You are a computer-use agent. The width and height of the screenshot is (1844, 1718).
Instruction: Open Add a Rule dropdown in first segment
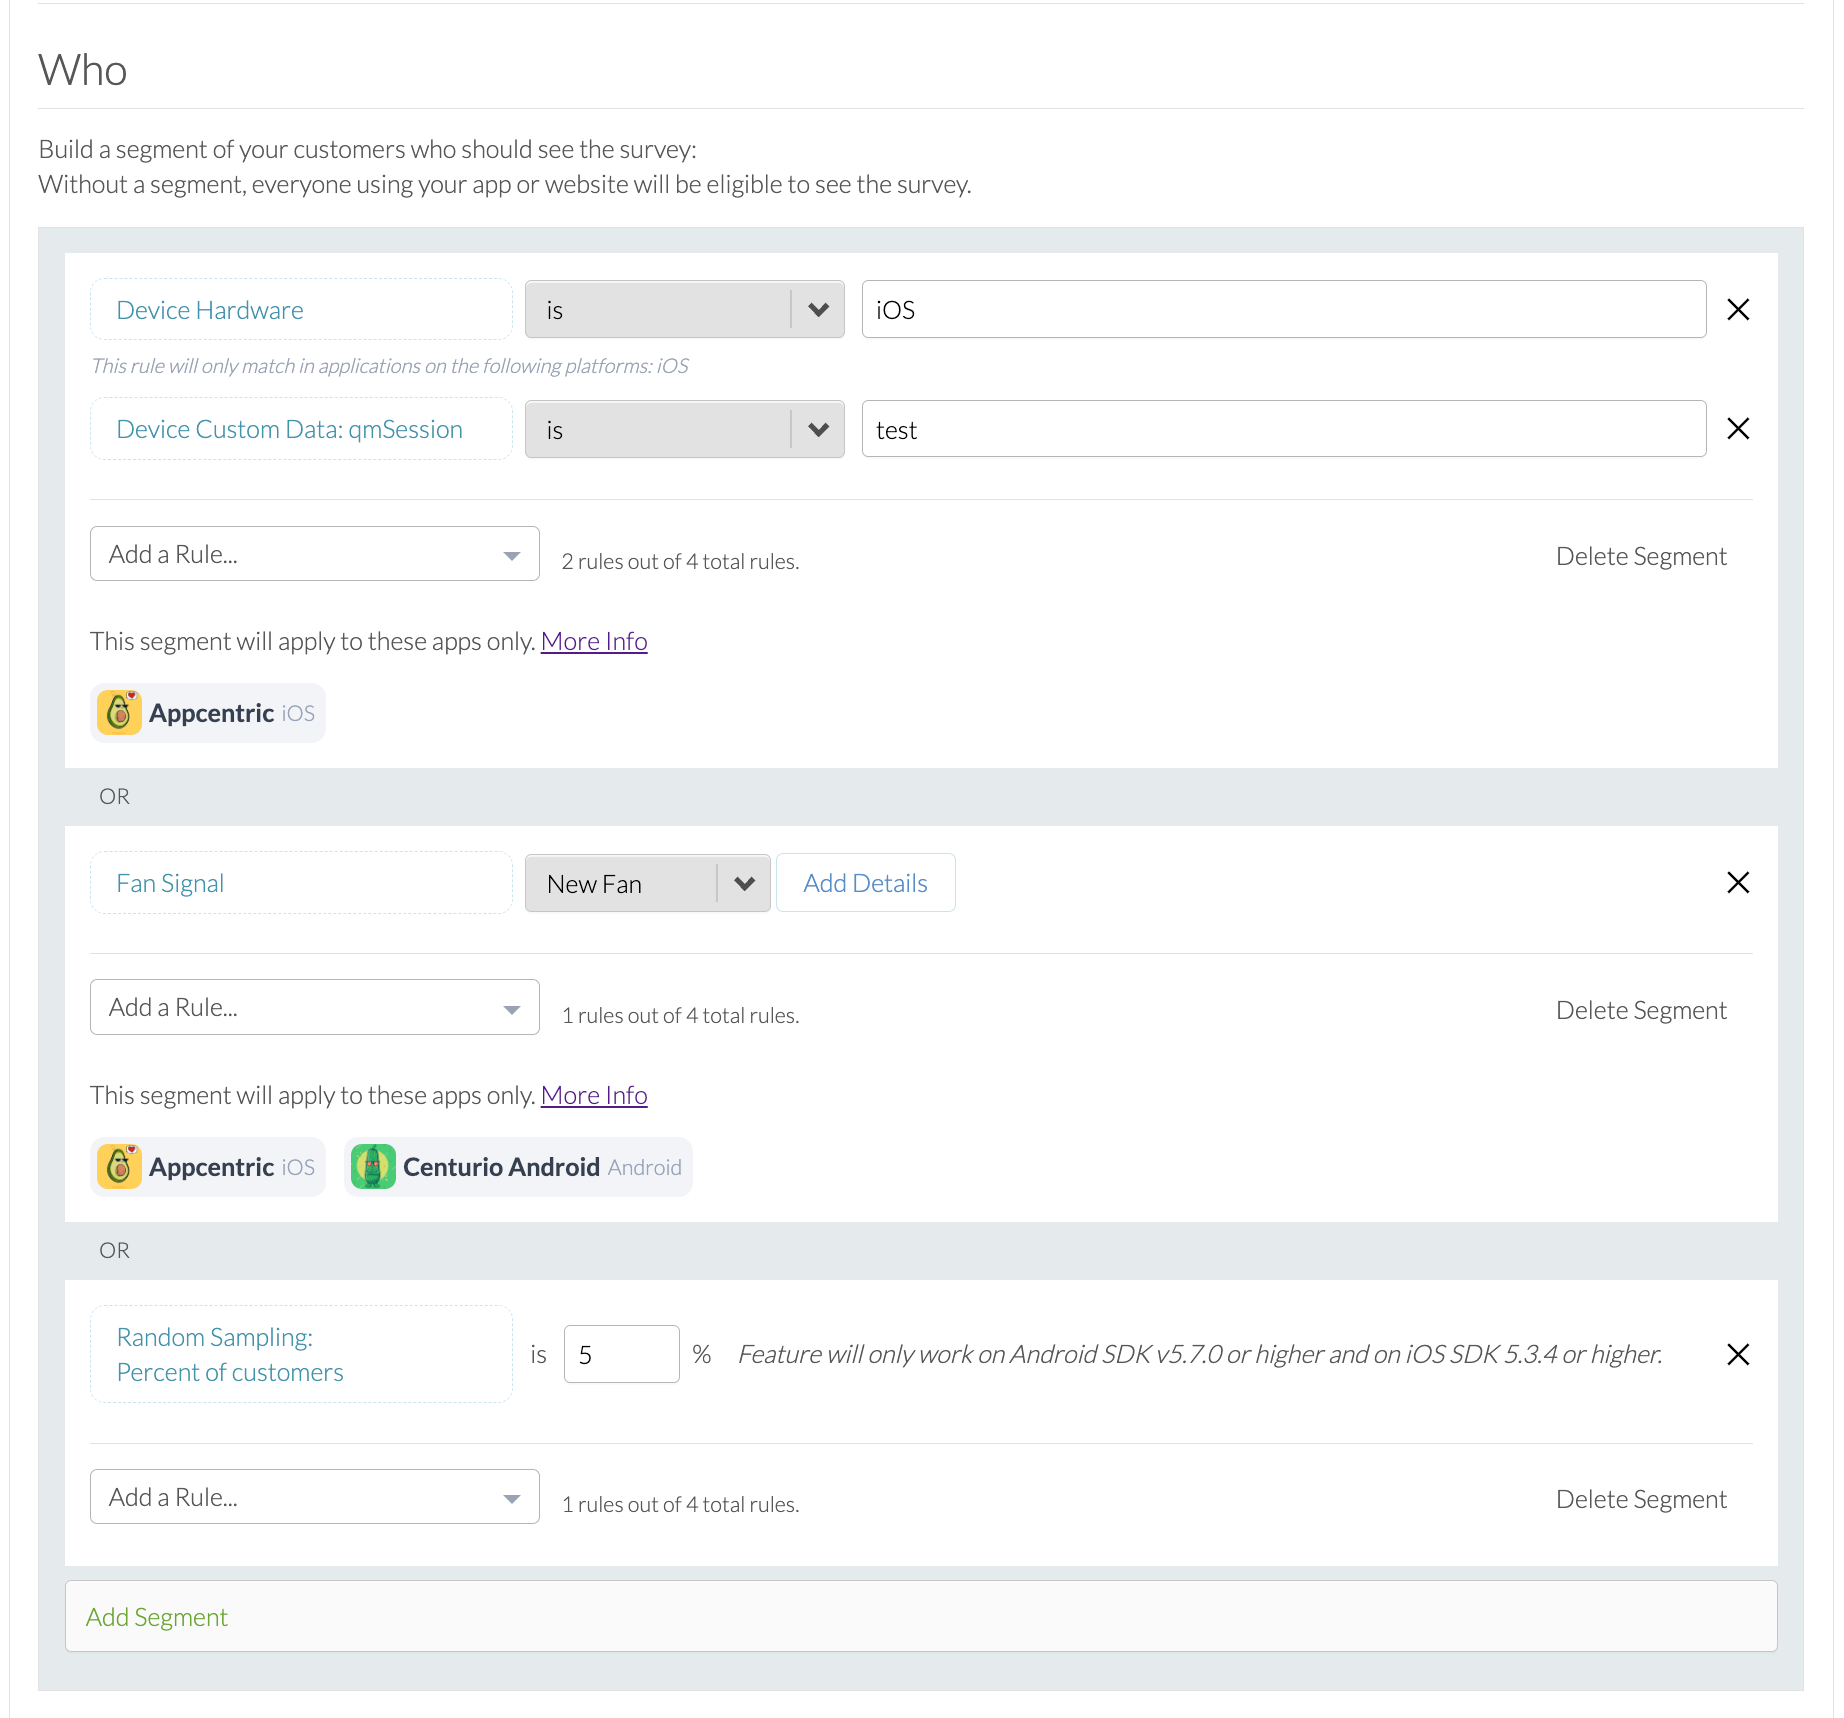[314, 554]
